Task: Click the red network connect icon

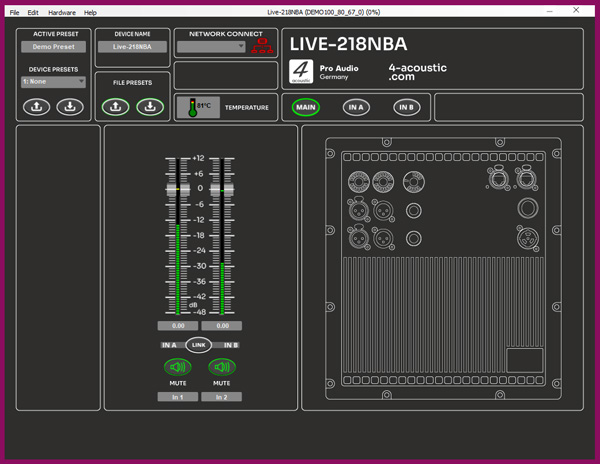Action: click(x=263, y=46)
